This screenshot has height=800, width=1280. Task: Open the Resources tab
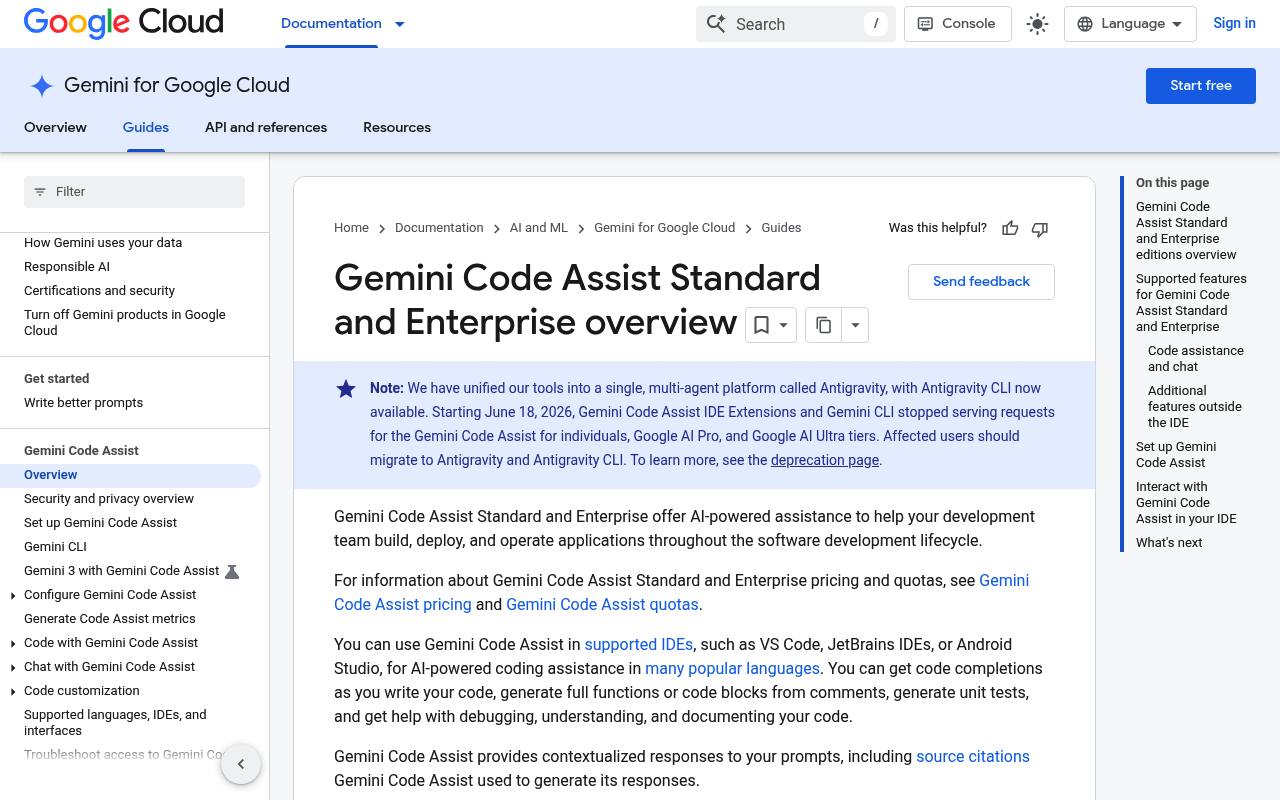[x=397, y=127]
